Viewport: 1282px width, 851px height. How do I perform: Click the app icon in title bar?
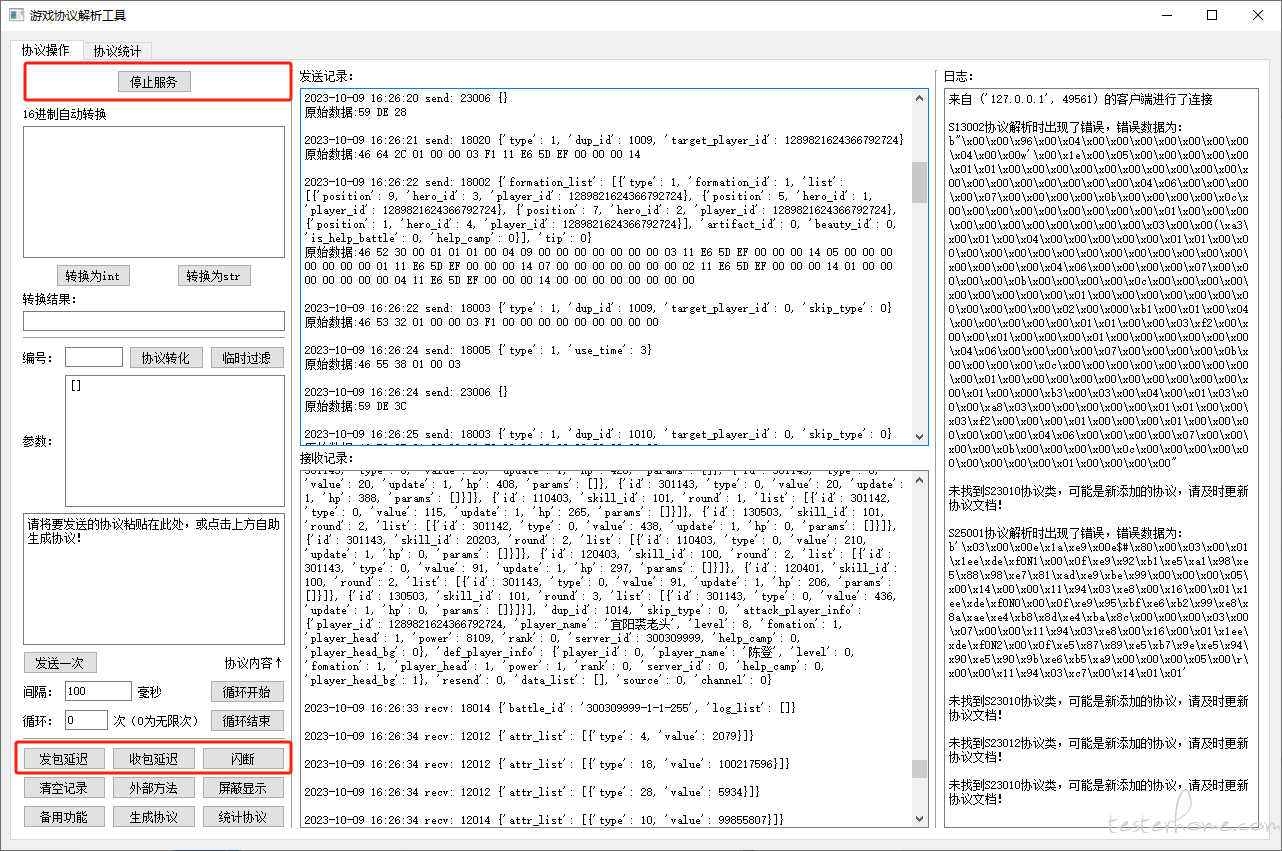[x=16, y=15]
